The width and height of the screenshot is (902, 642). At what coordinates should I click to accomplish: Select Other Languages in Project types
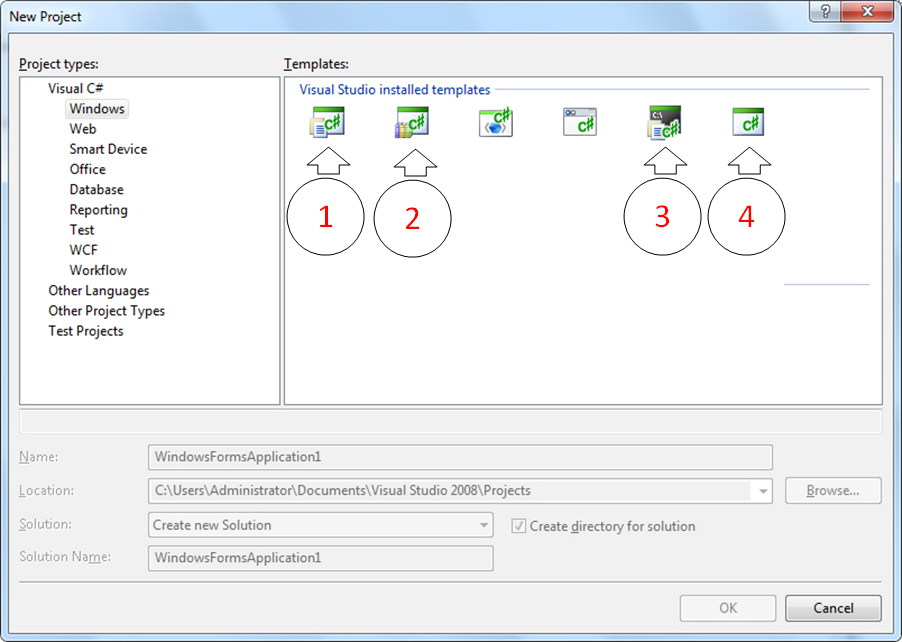98,291
